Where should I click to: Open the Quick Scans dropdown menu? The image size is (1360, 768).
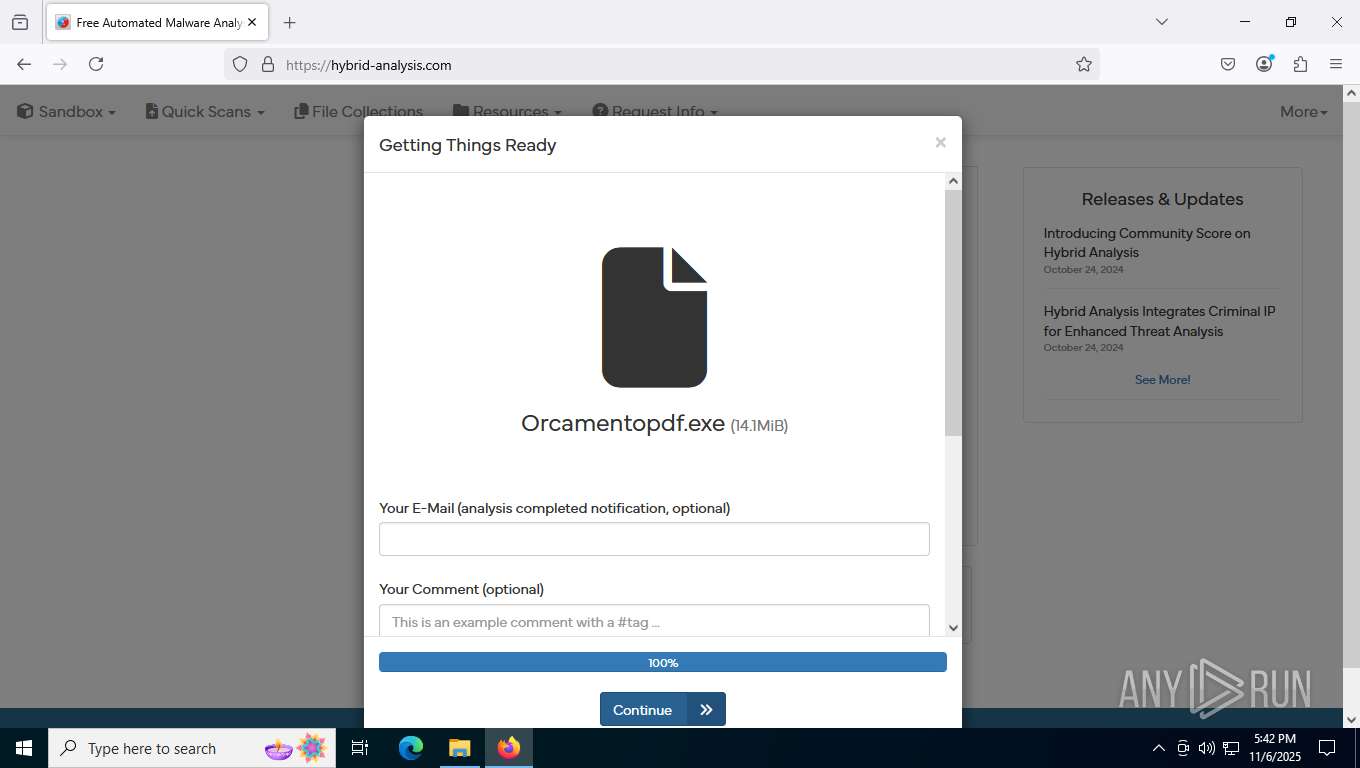coord(205,112)
